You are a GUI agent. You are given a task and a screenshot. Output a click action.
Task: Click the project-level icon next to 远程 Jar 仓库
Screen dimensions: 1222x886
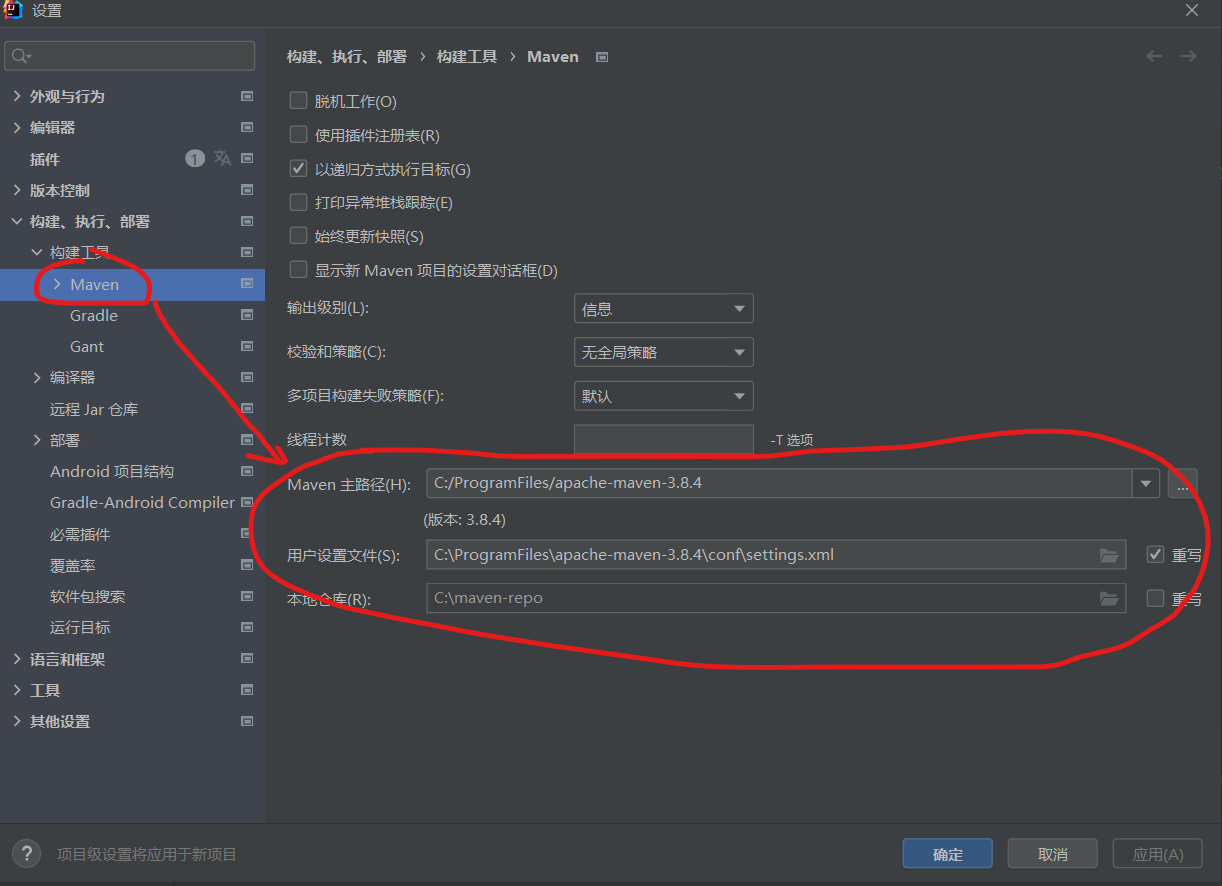pyautogui.click(x=247, y=409)
